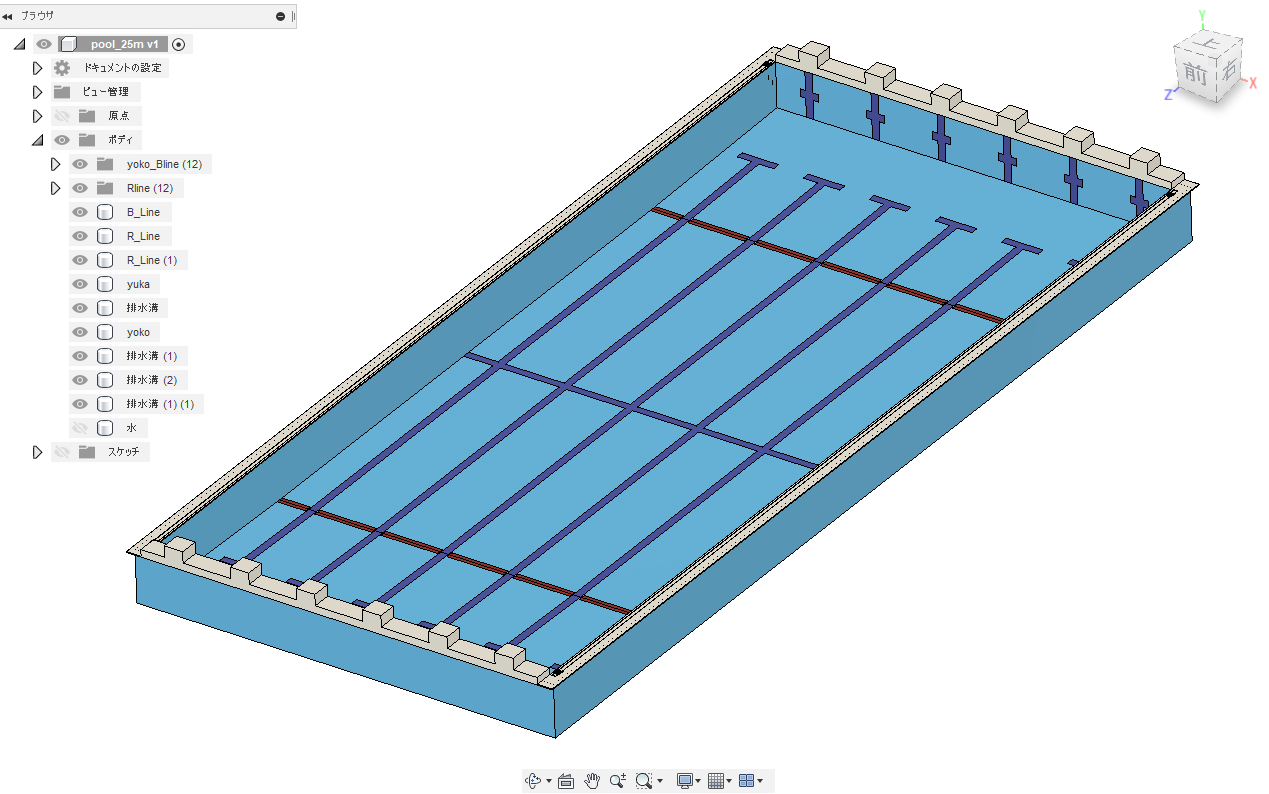
Task: Expand the スケッチ folder
Action: coord(38,452)
